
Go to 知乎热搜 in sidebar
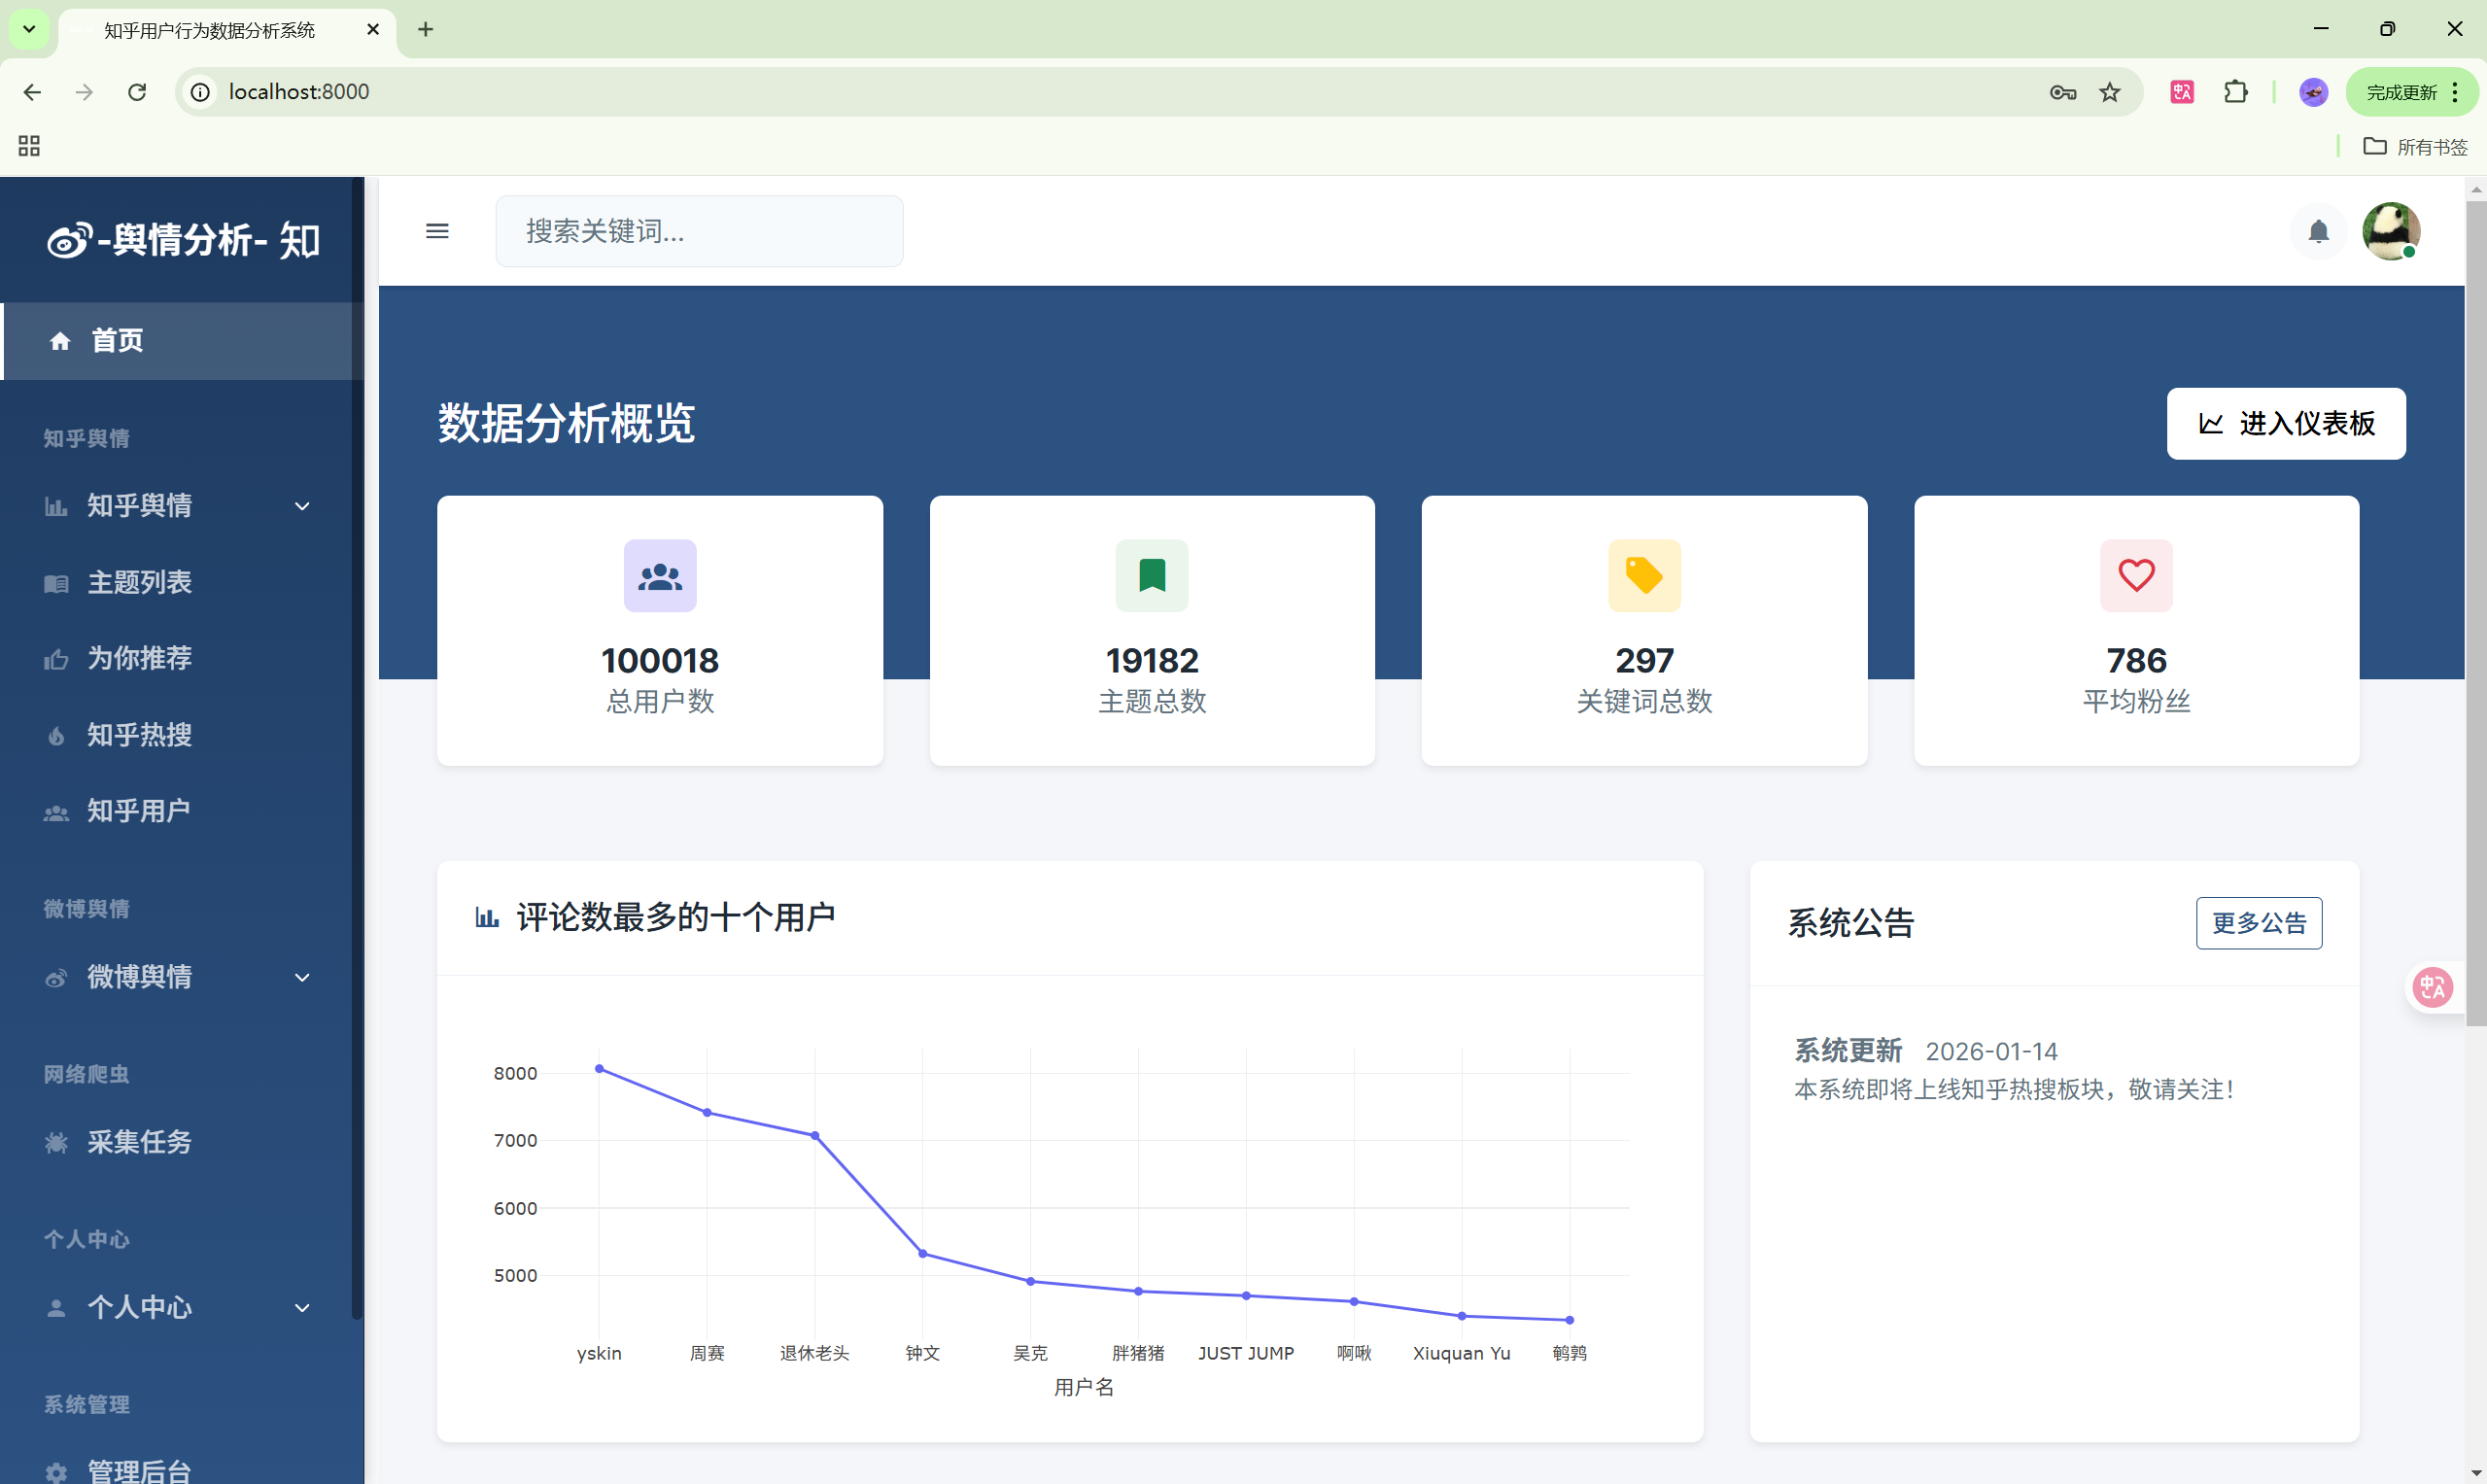pyautogui.click(x=139, y=735)
